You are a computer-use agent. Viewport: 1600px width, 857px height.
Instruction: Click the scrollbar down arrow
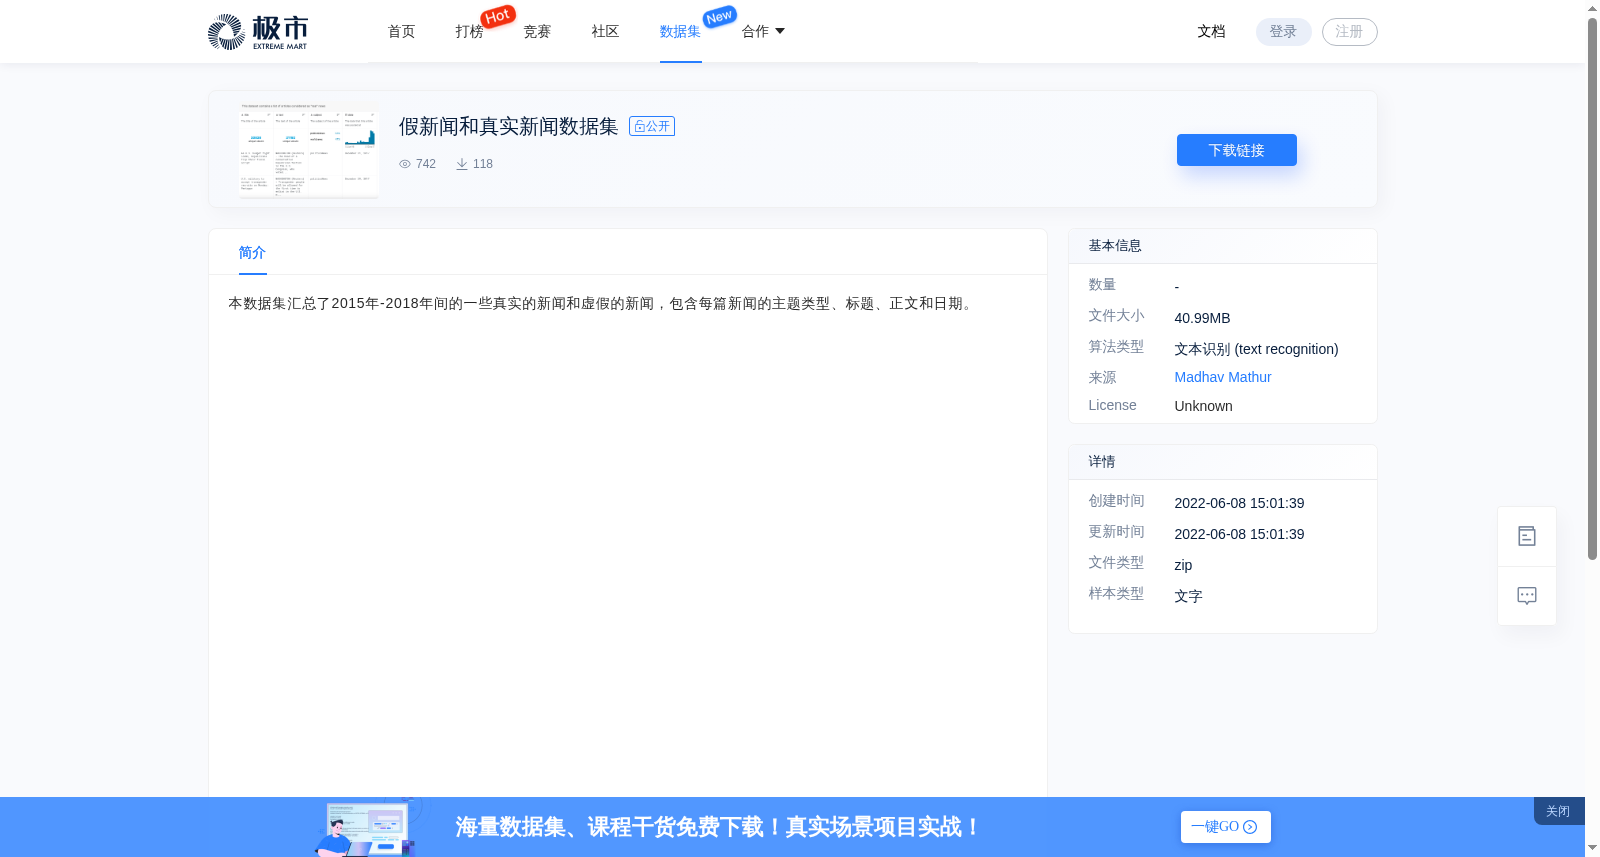point(1592,848)
